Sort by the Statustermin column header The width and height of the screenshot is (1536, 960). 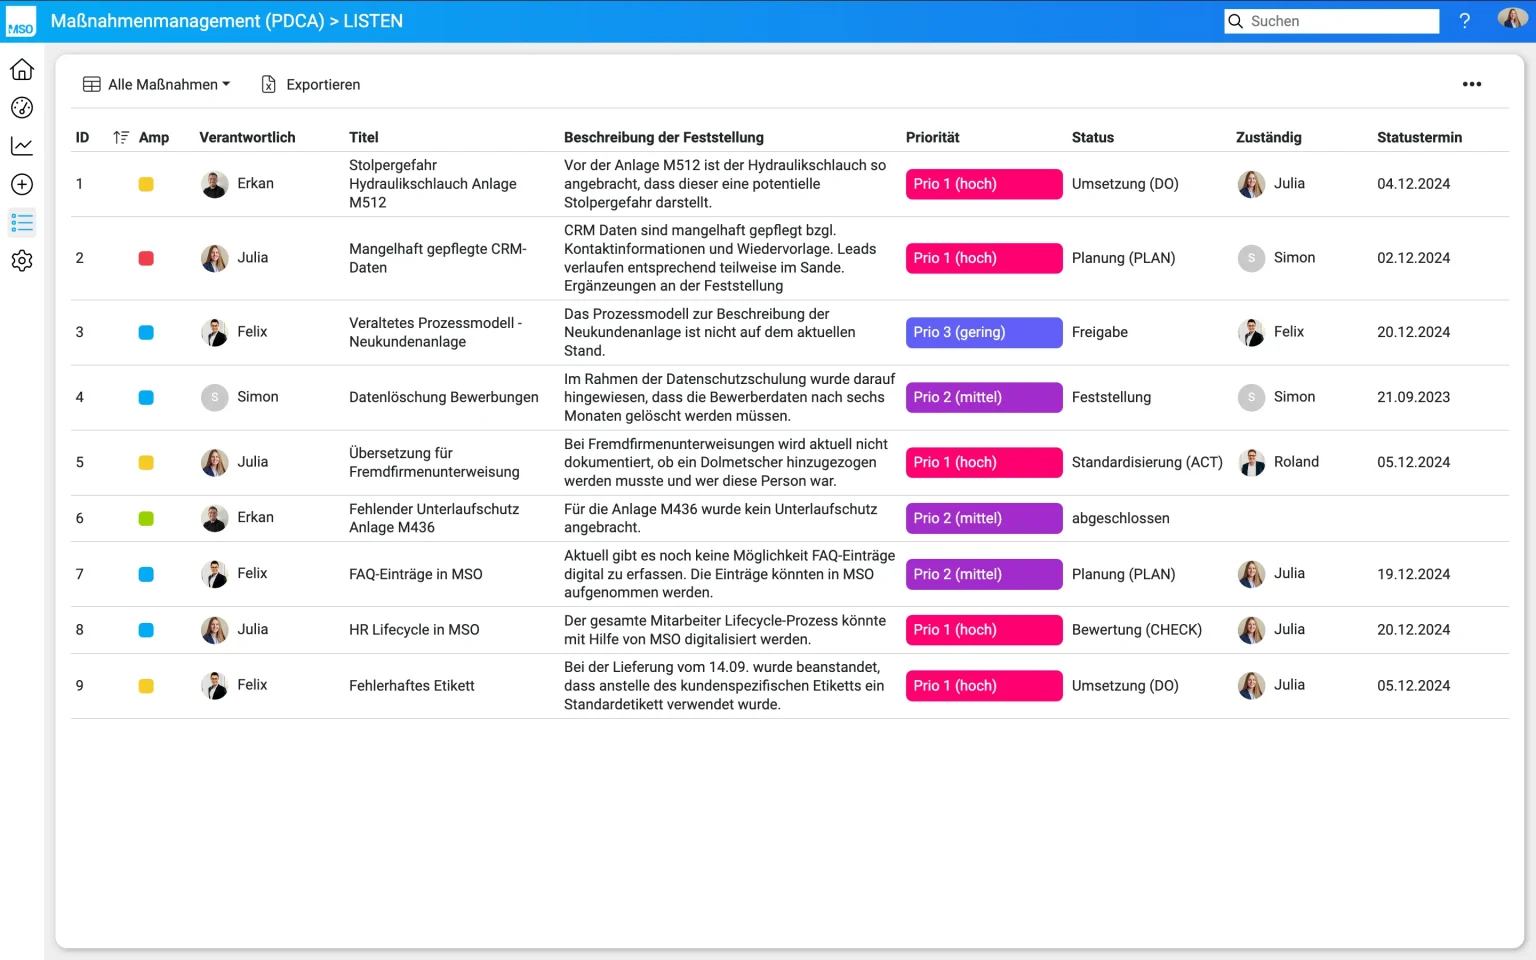[x=1419, y=137]
